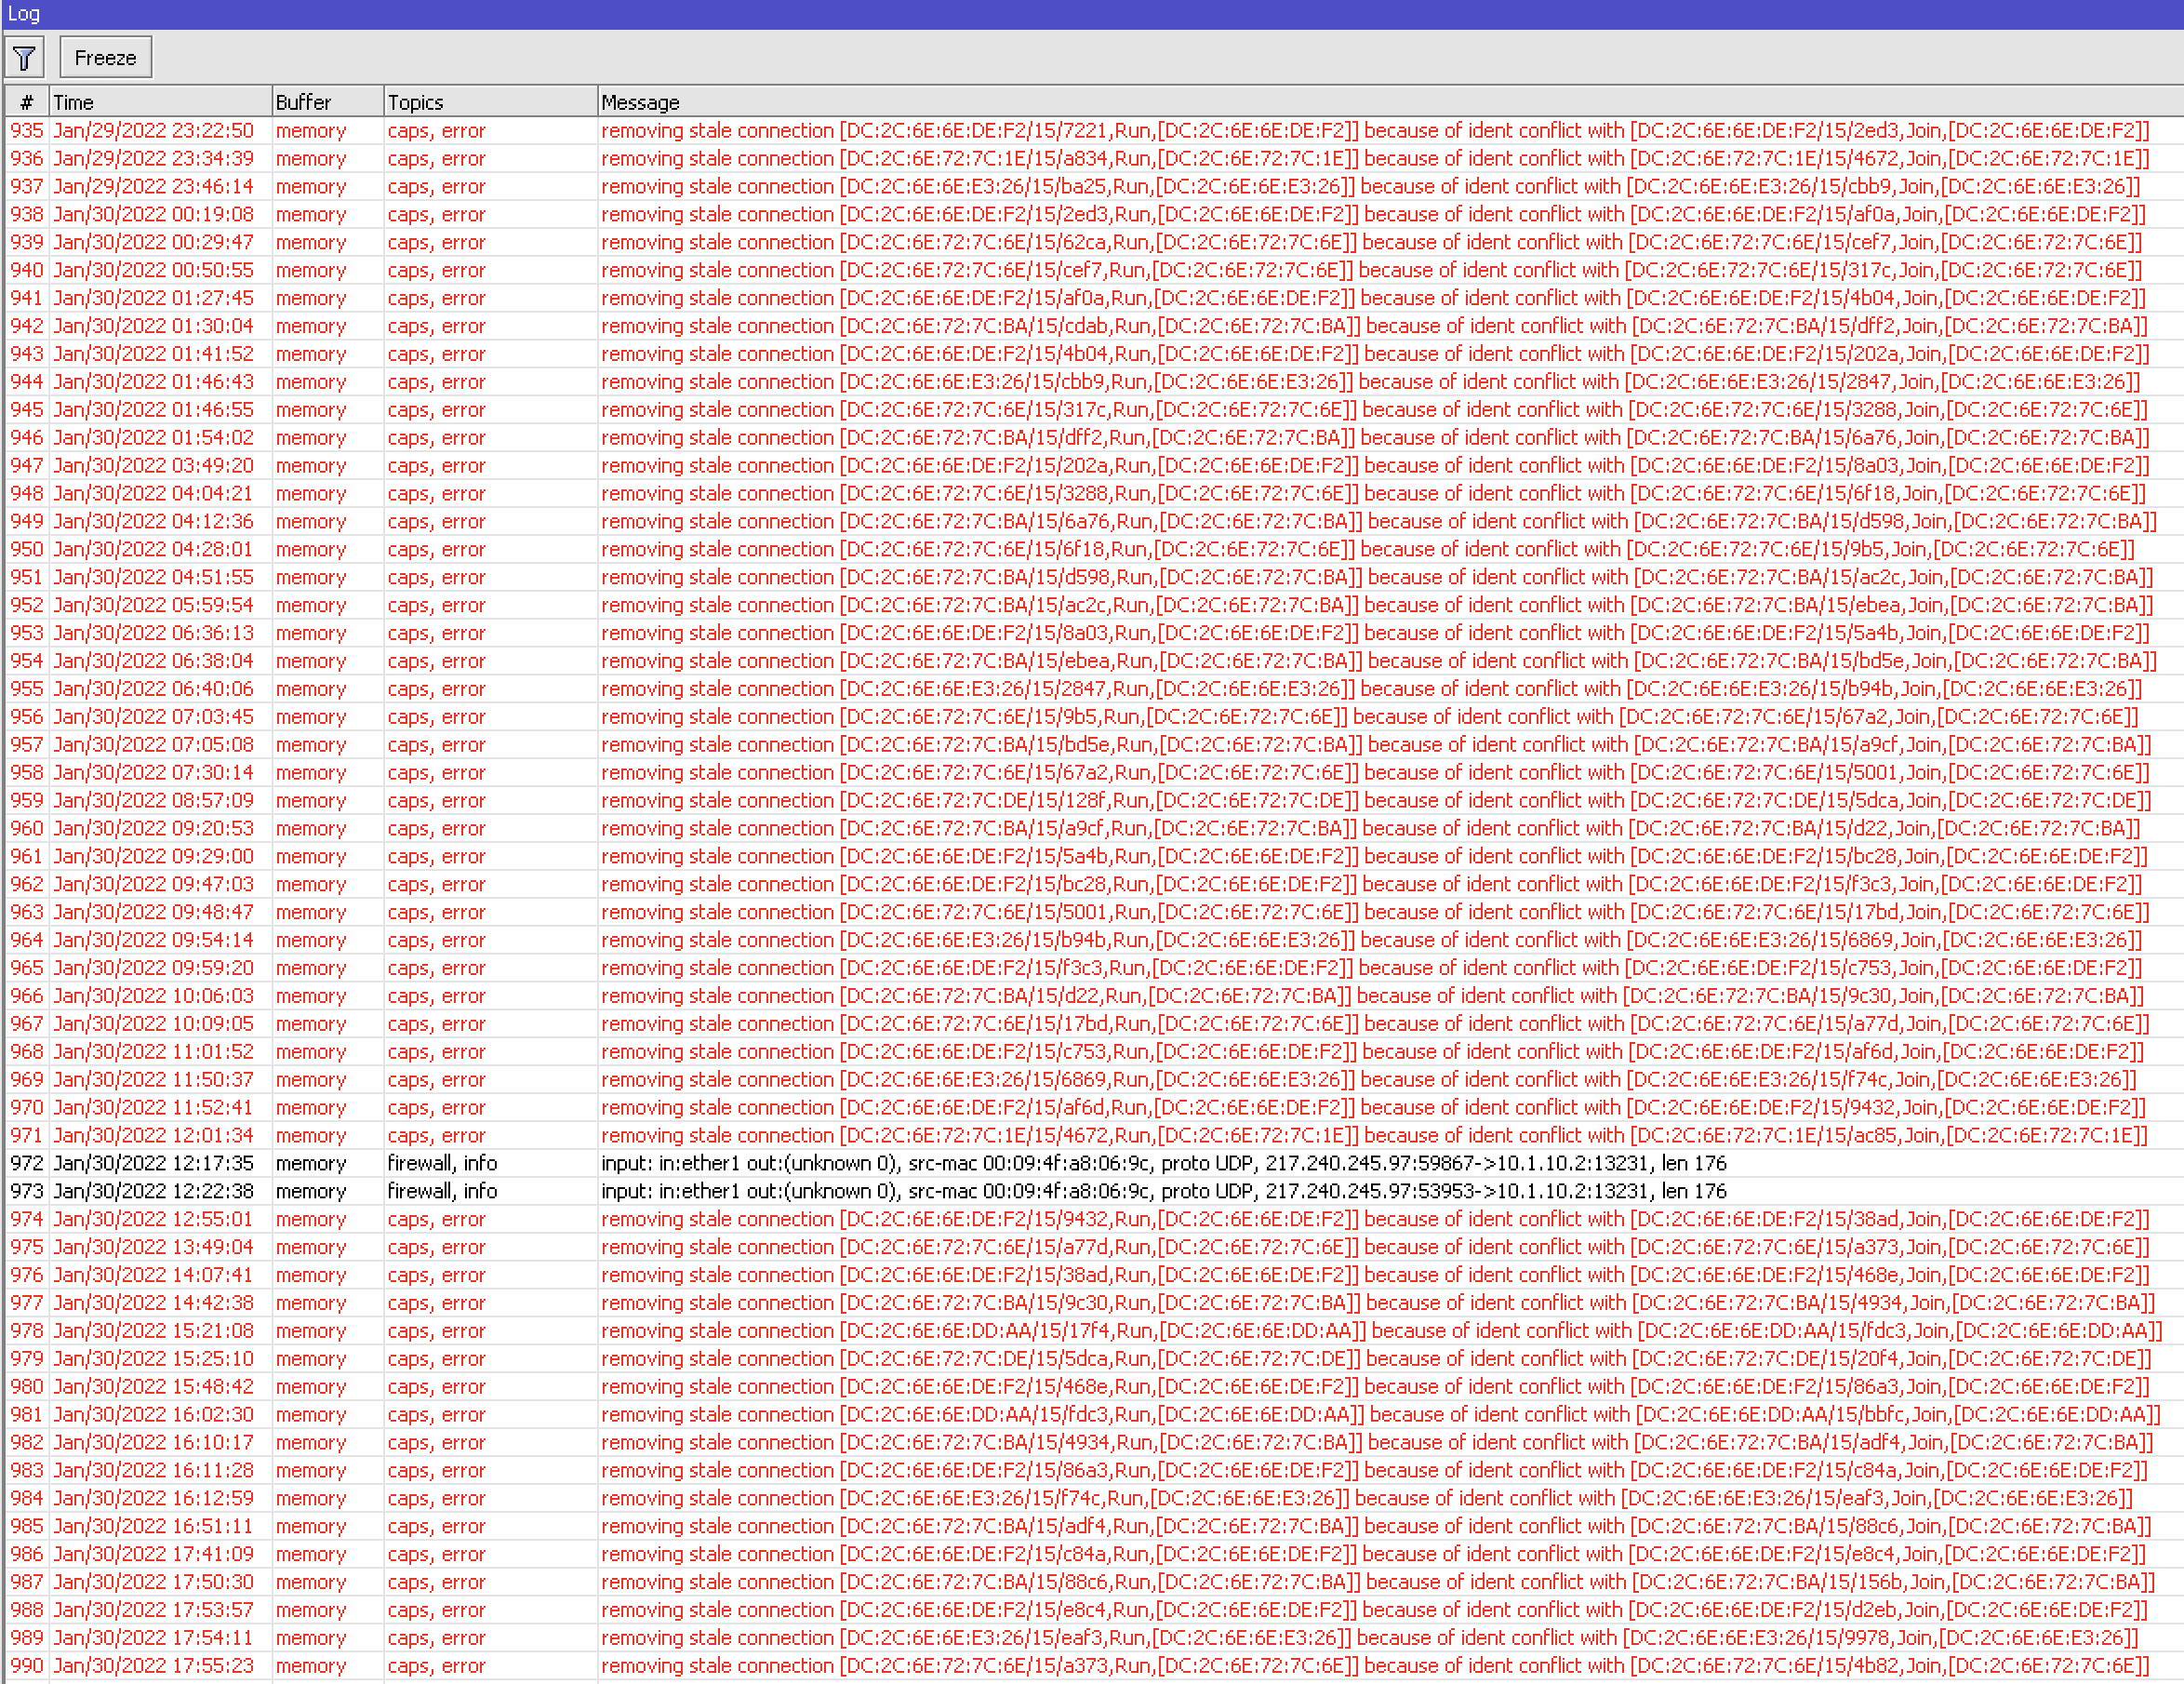
Task: Click the filter funnel icon
Action: [24, 58]
